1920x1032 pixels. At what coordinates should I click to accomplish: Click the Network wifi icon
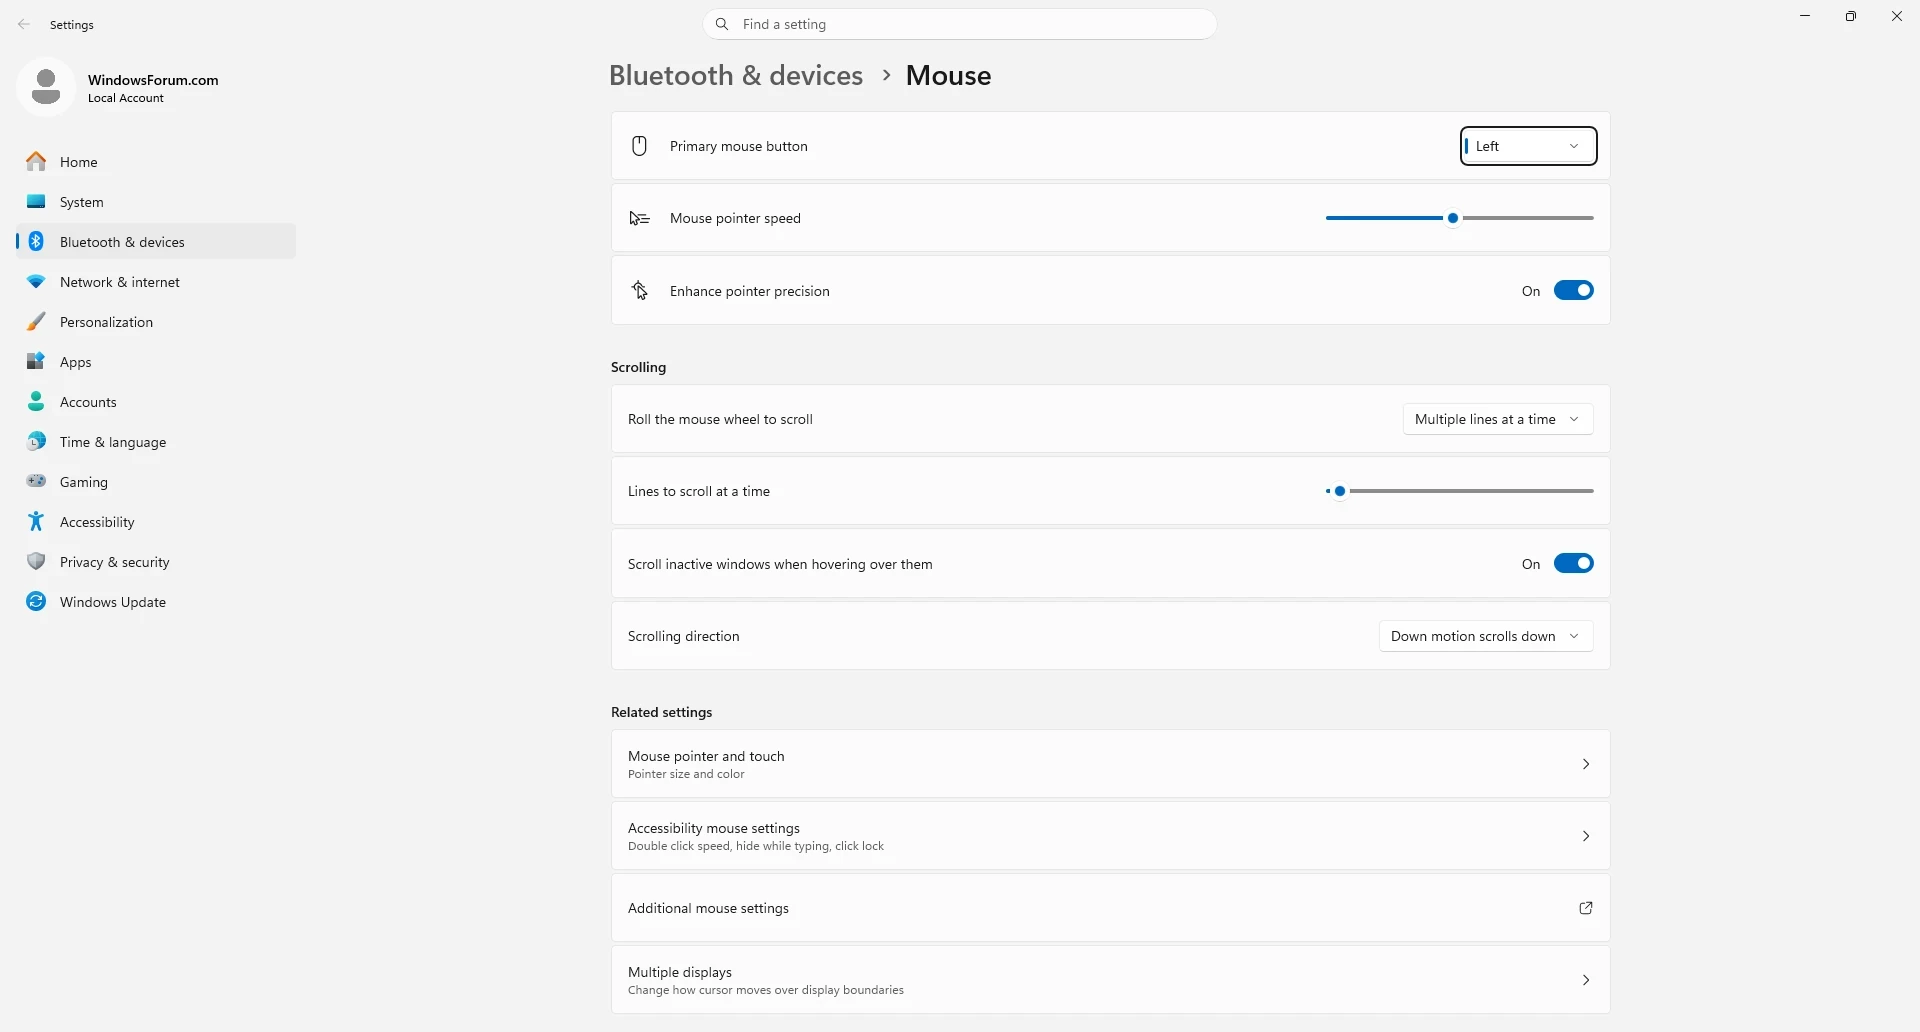click(36, 282)
